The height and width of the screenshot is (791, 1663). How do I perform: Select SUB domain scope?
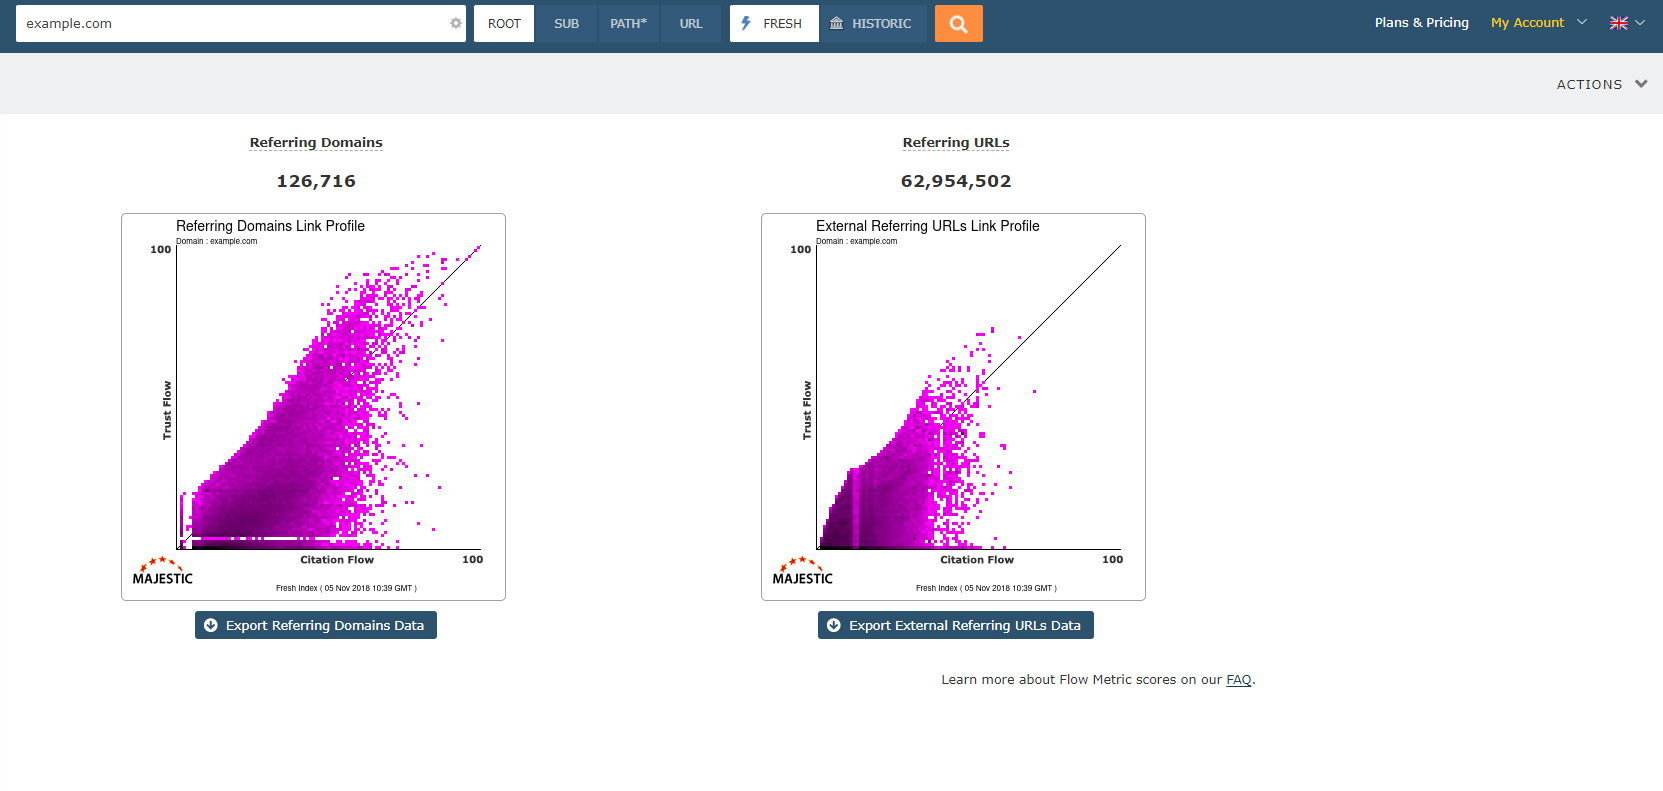(x=566, y=24)
